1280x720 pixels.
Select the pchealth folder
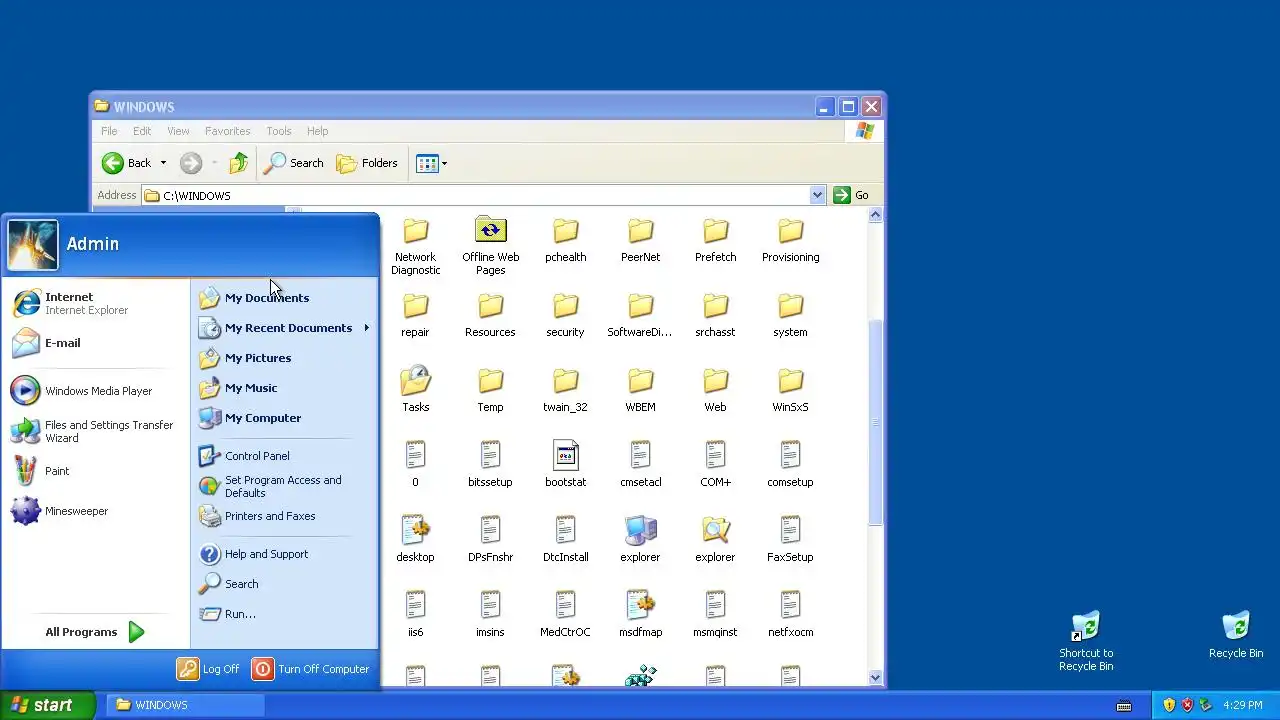(x=565, y=240)
